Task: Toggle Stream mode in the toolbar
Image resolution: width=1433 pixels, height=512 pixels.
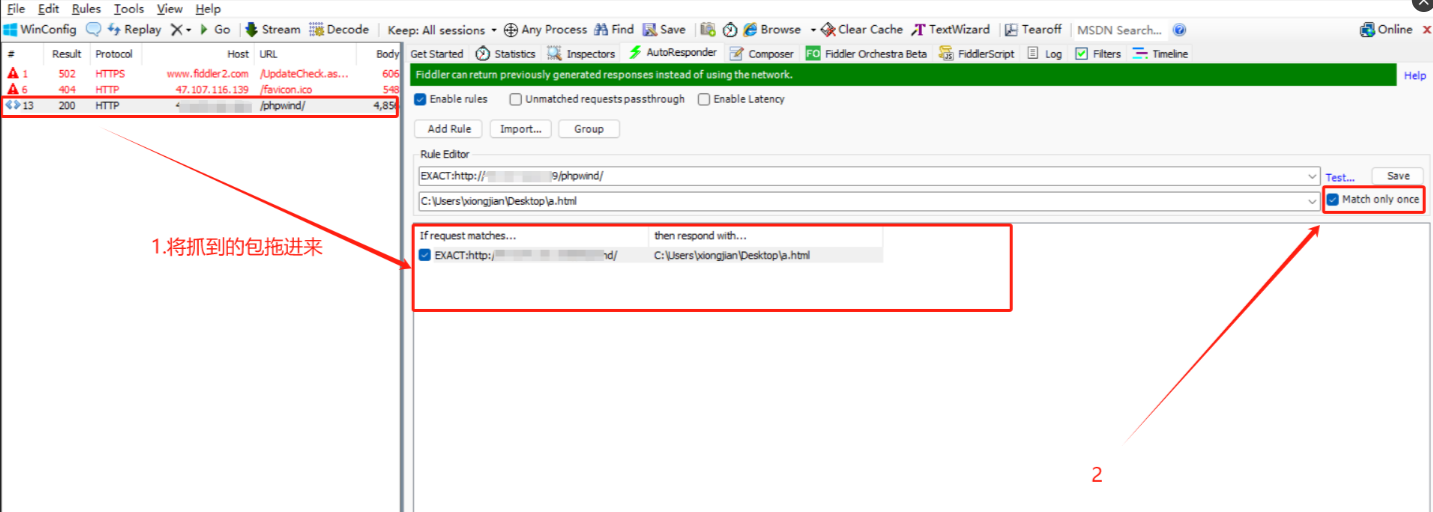Action: (x=272, y=30)
